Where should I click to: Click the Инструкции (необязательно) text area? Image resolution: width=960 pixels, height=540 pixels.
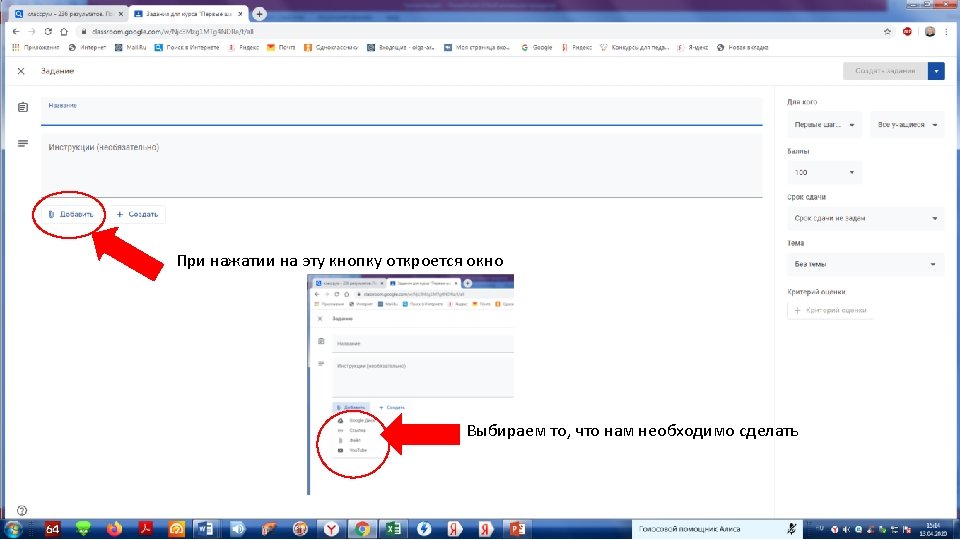[x=402, y=165]
